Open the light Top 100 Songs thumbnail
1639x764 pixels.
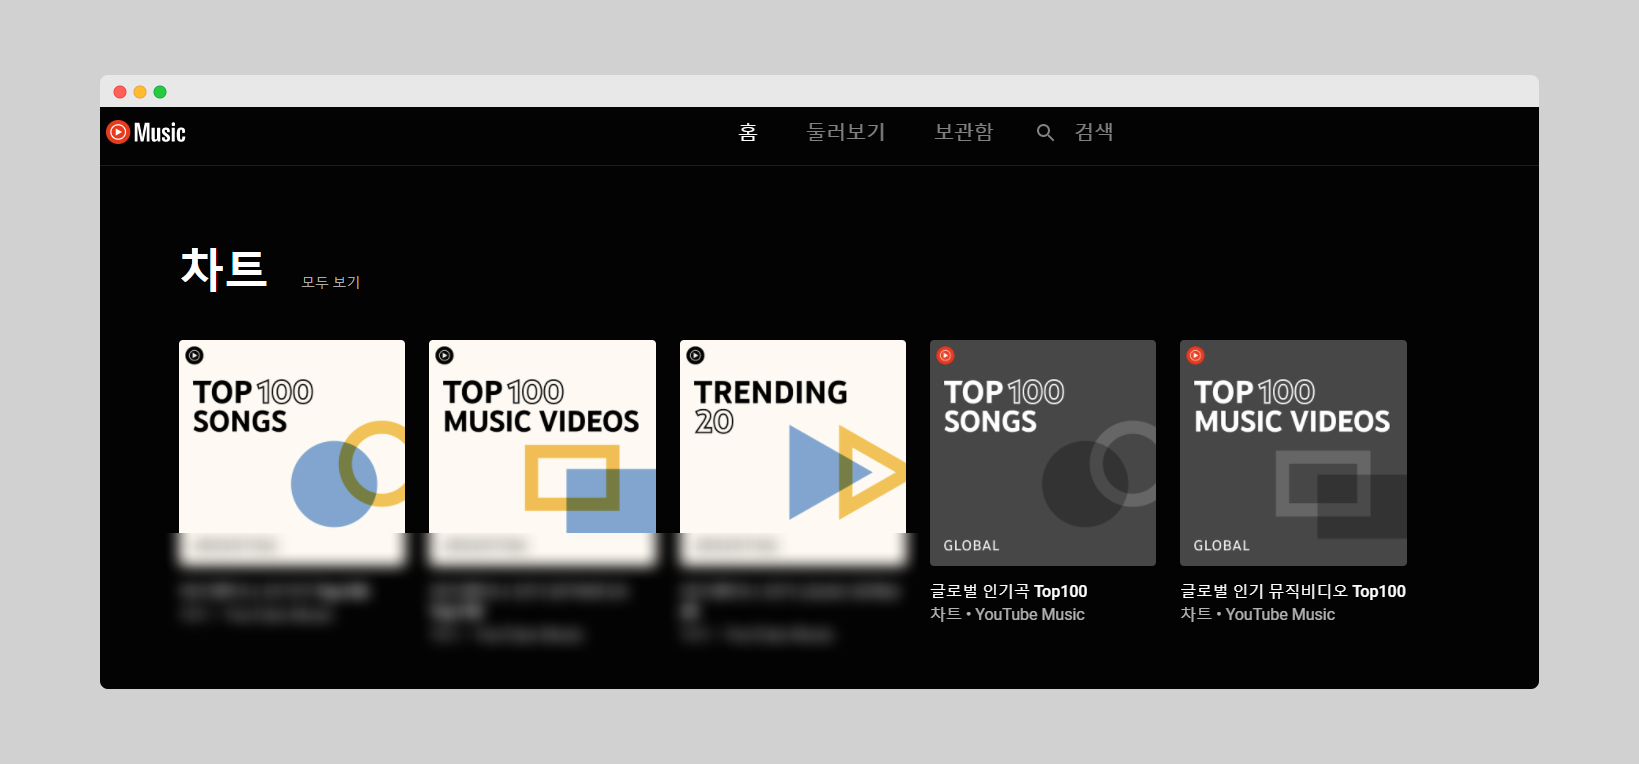(292, 453)
